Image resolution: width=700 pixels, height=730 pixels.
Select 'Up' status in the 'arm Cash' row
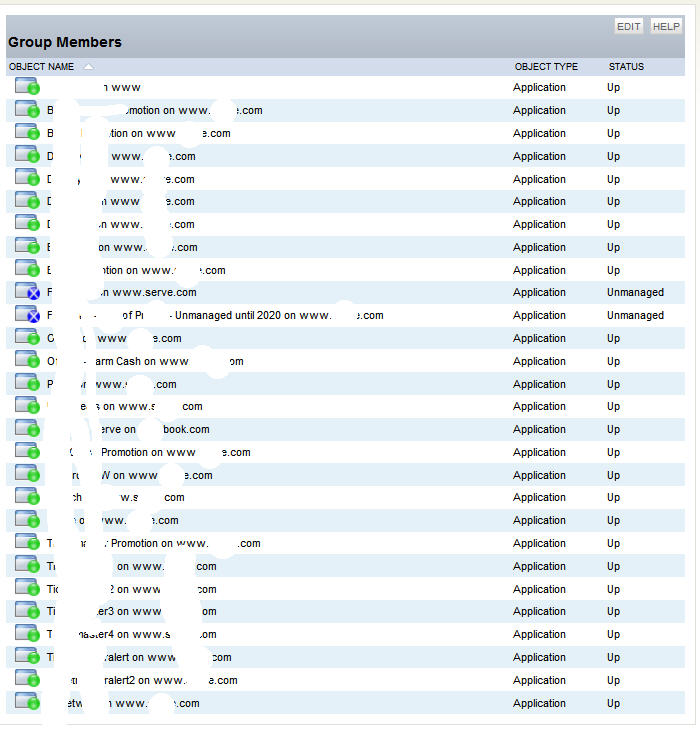[x=613, y=361]
